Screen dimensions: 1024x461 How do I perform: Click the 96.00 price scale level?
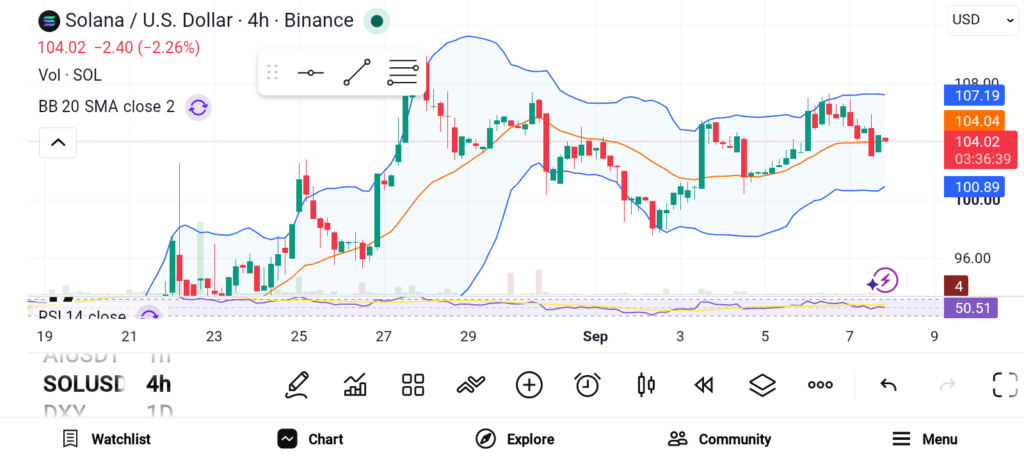coord(972,259)
